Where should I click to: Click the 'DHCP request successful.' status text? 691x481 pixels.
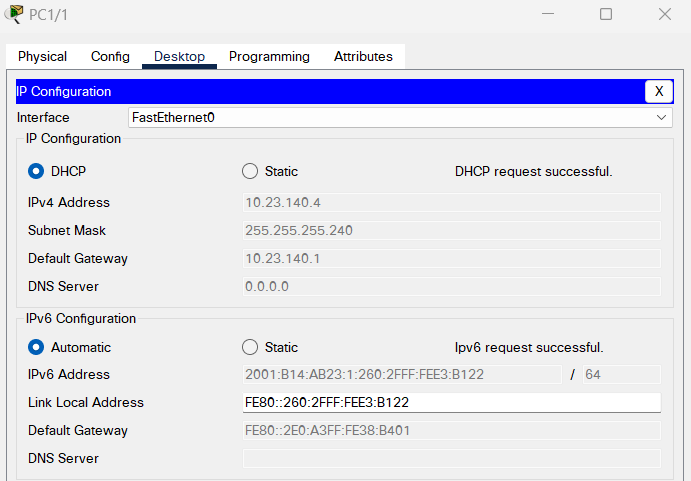[x=534, y=171]
